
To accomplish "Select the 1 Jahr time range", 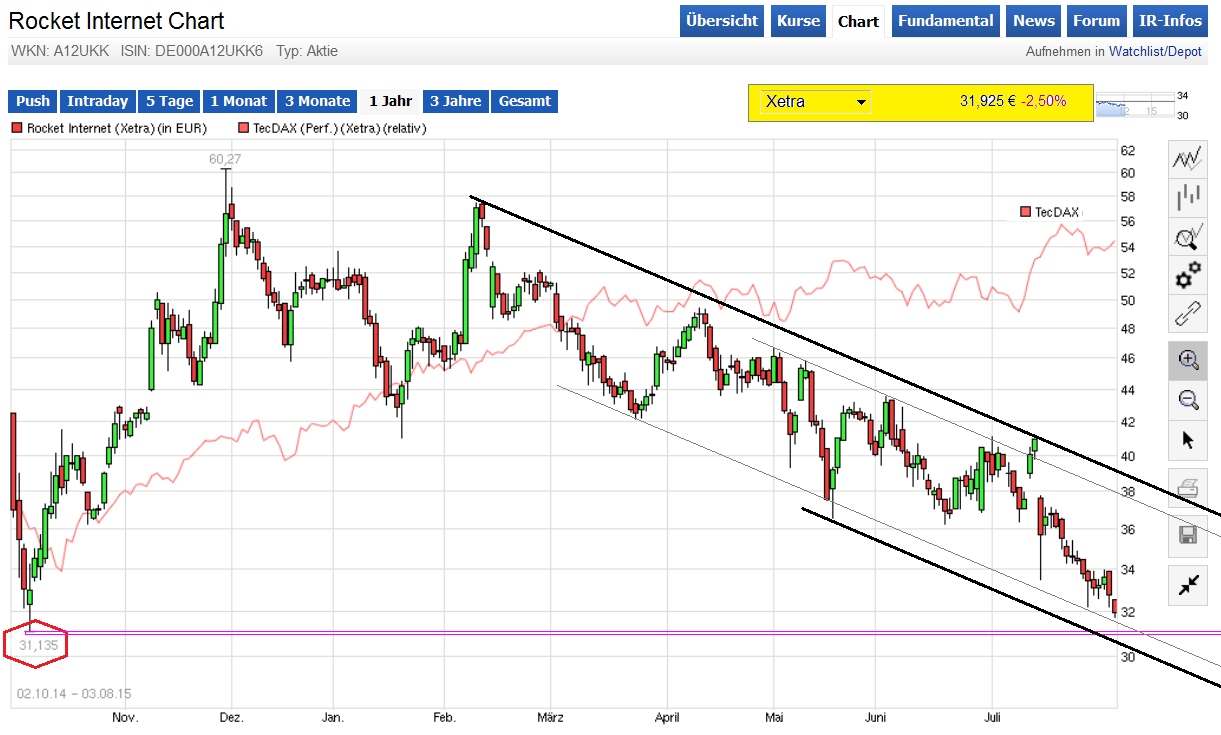I will (390, 101).
